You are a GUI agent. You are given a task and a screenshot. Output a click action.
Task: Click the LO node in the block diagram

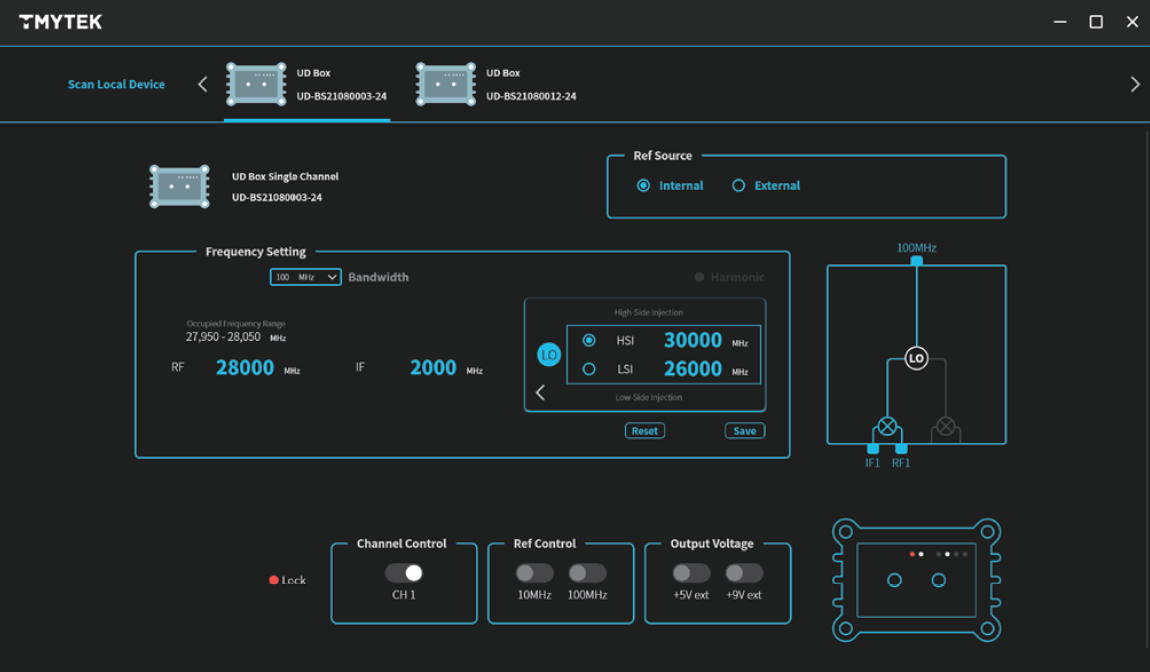tap(916, 358)
